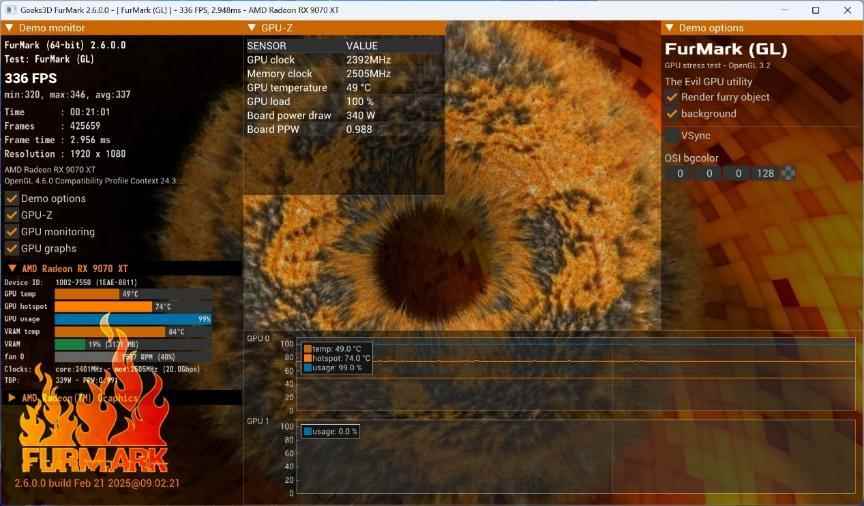Click the temp 49.0 °C legend swatch
Screen dimensions: 864x506
click(x=307, y=349)
